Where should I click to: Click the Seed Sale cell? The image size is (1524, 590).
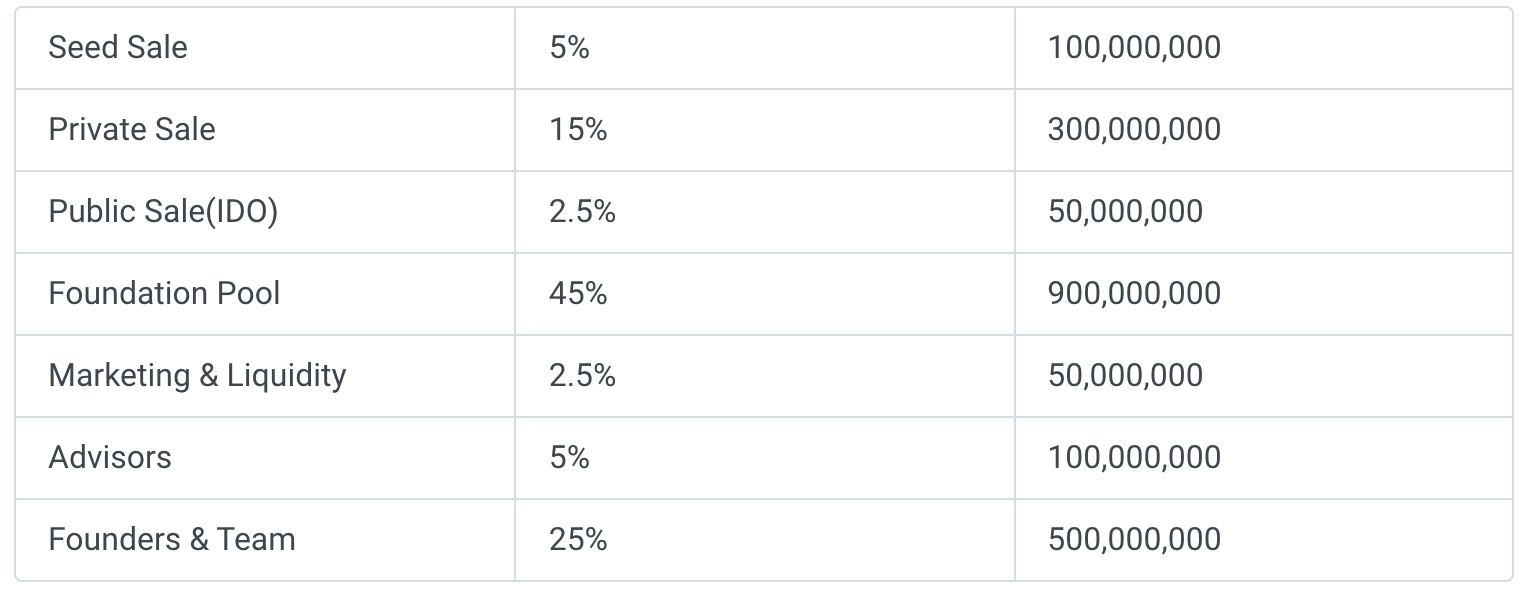coord(118,48)
